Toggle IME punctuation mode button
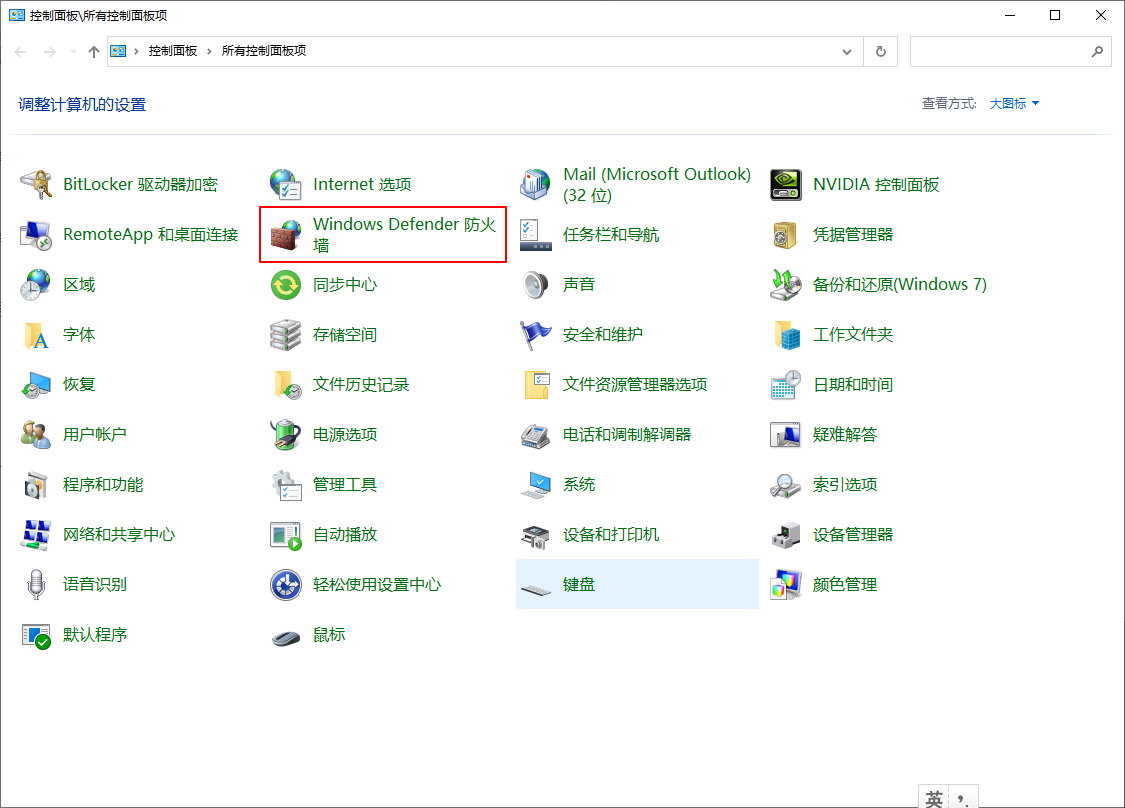Viewport: 1125px width, 808px height. (963, 799)
